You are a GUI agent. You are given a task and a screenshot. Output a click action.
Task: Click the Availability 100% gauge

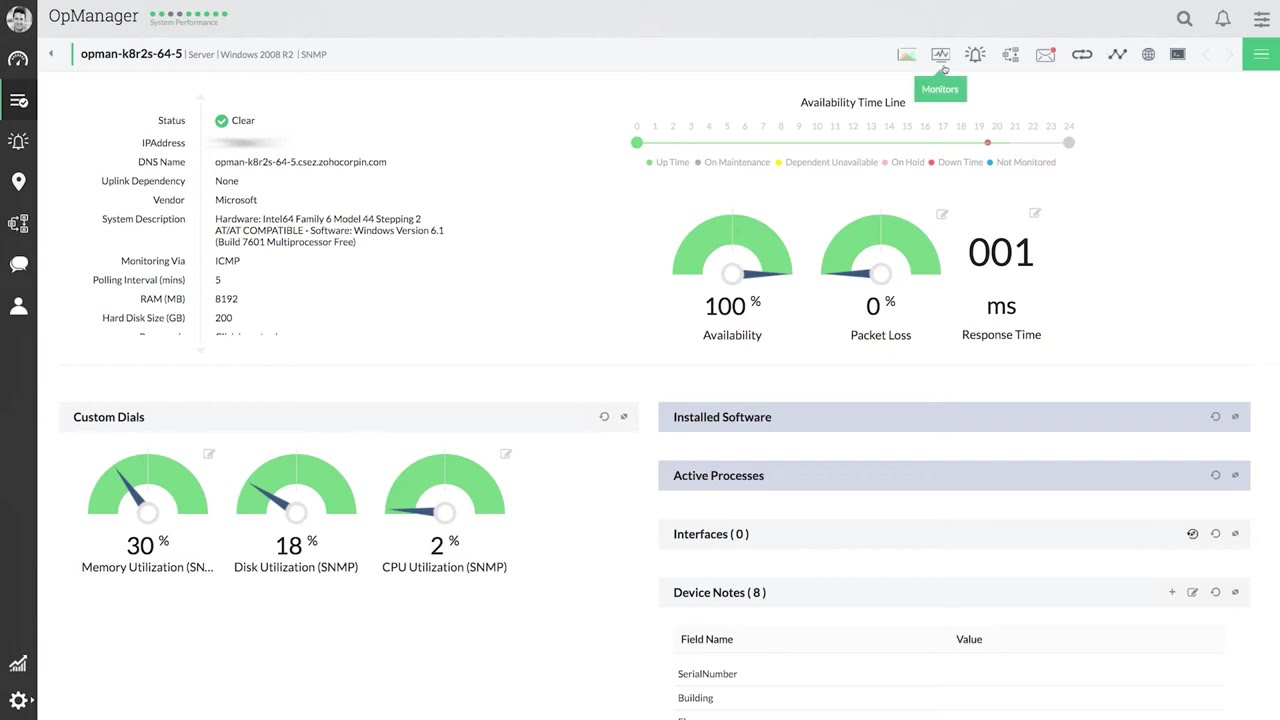tap(732, 250)
